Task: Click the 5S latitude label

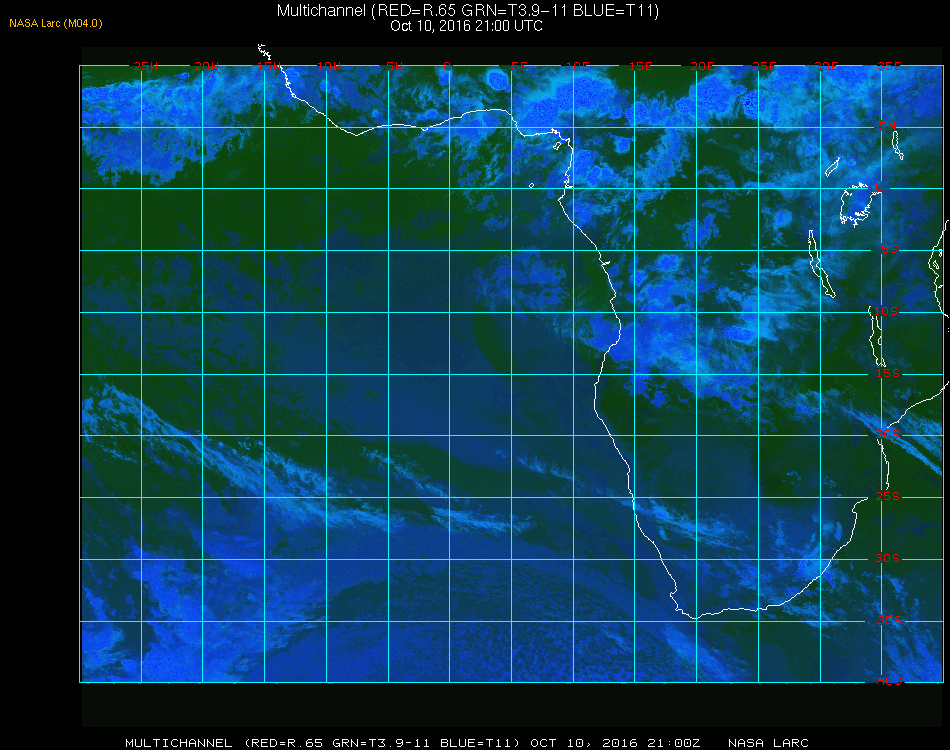Action: 889,249
